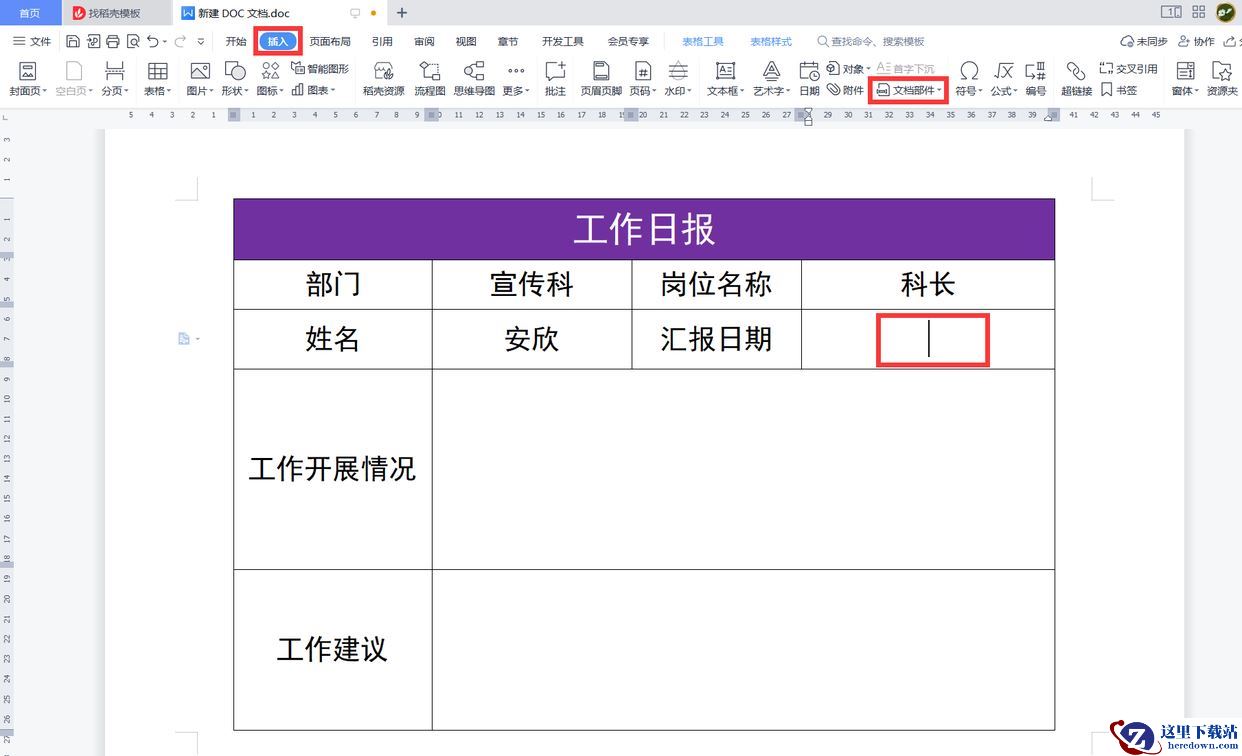This screenshot has width=1242, height=756.
Task: Click the Symbol (符号) omega icon
Action: pyautogui.click(x=969, y=71)
